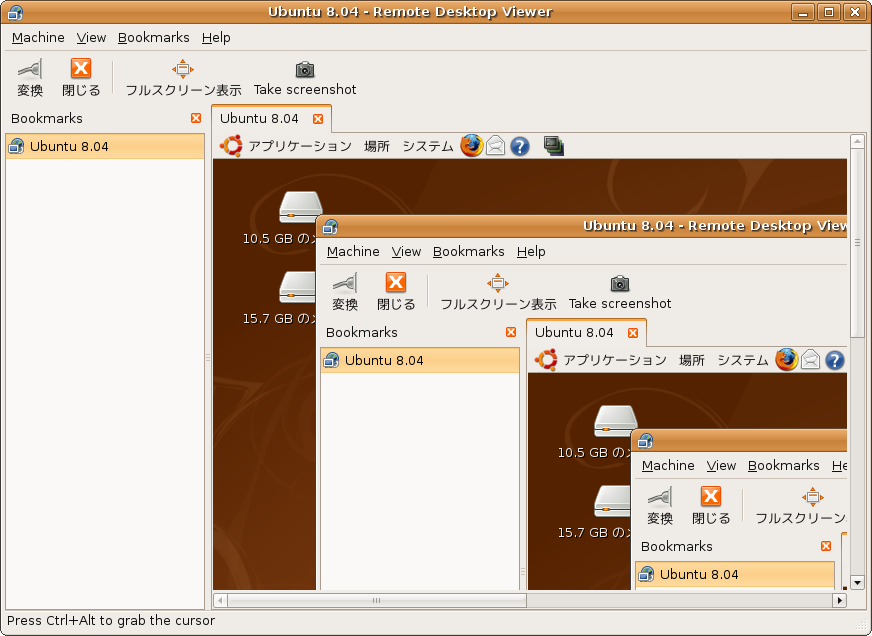Select 10.5 GB drive icon on first remote desktop
872x636 pixels.
tap(300, 207)
